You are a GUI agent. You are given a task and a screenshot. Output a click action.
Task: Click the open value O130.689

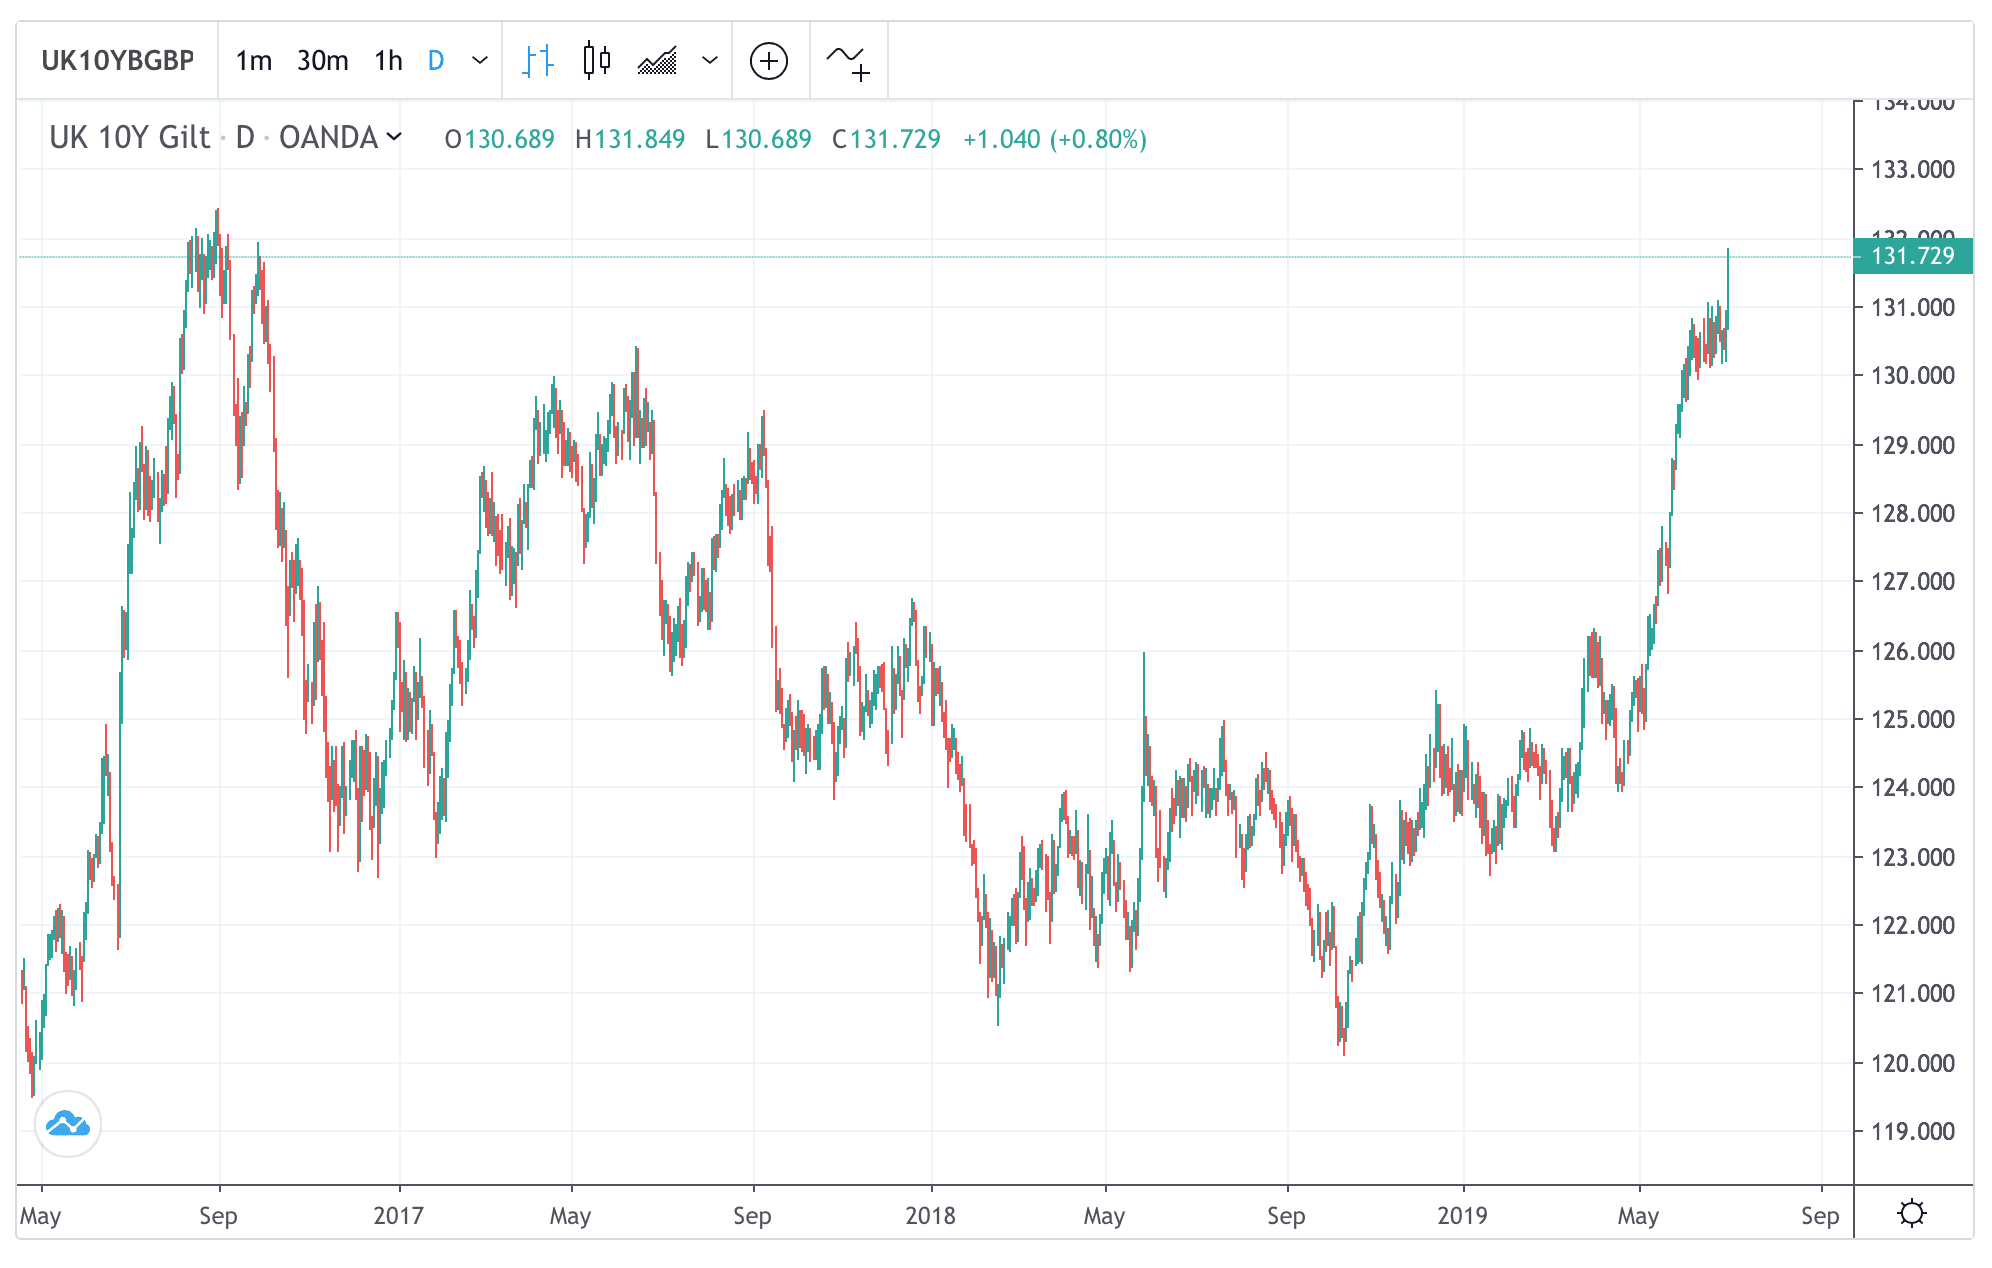(x=499, y=139)
